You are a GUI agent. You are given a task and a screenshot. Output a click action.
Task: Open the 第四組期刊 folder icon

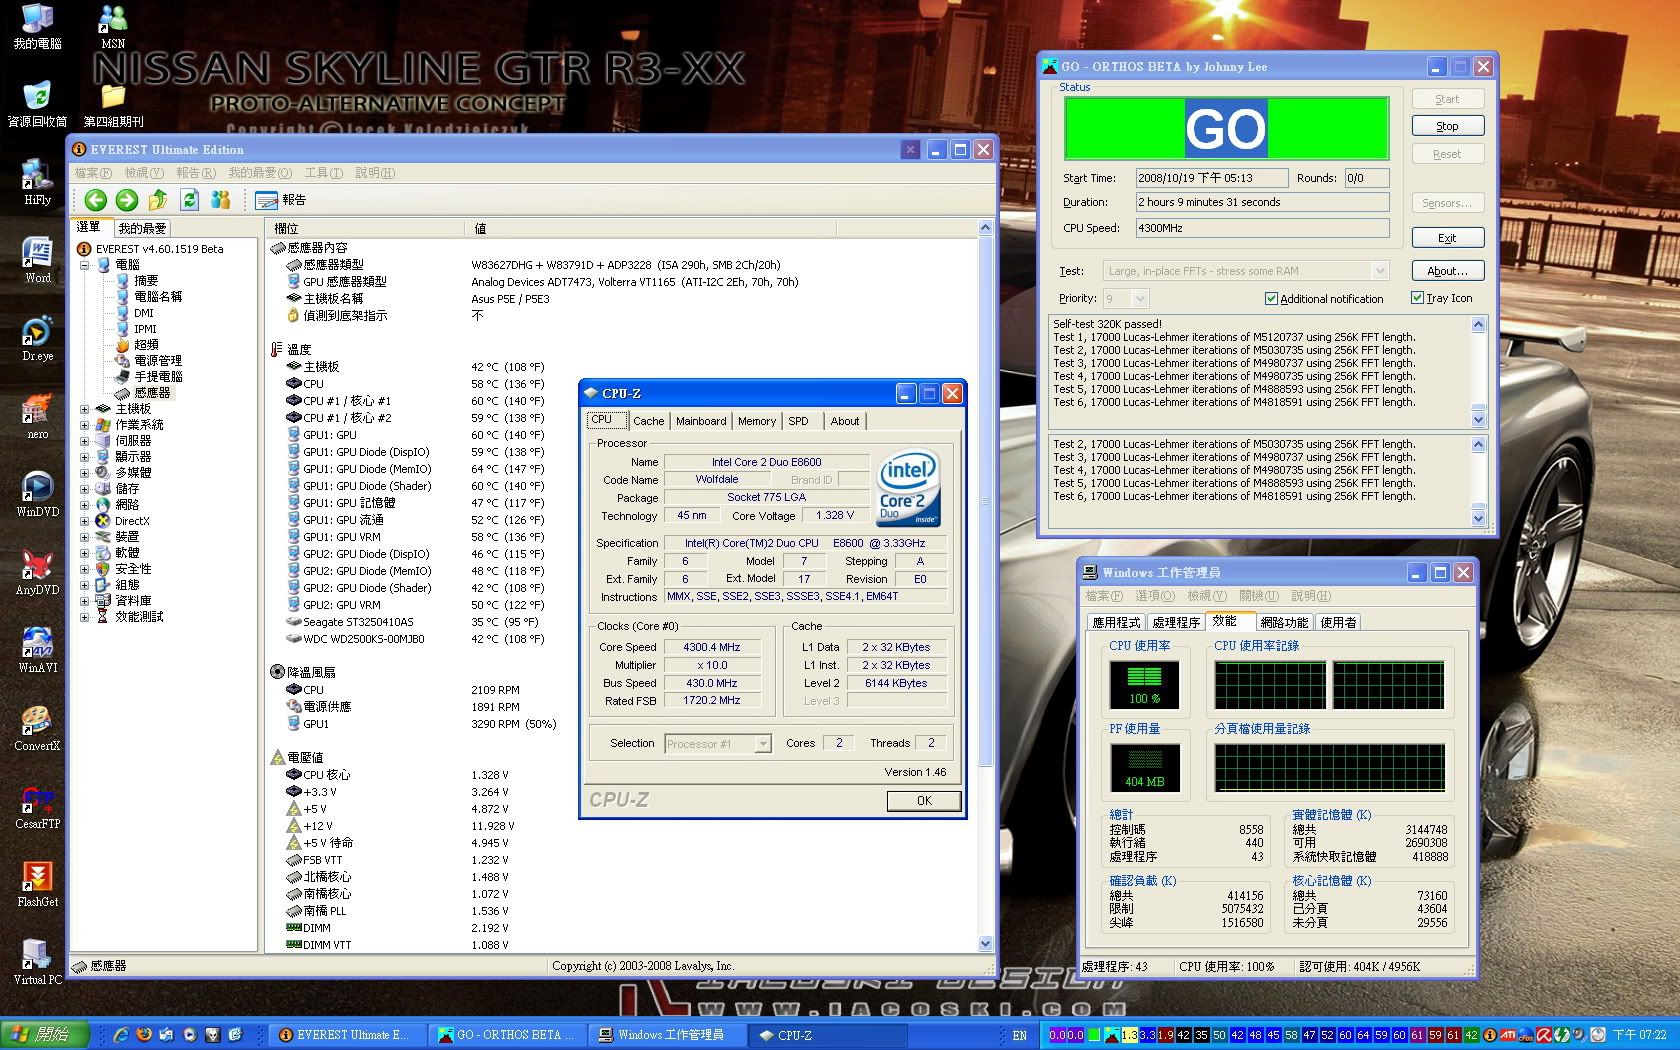click(113, 104)
